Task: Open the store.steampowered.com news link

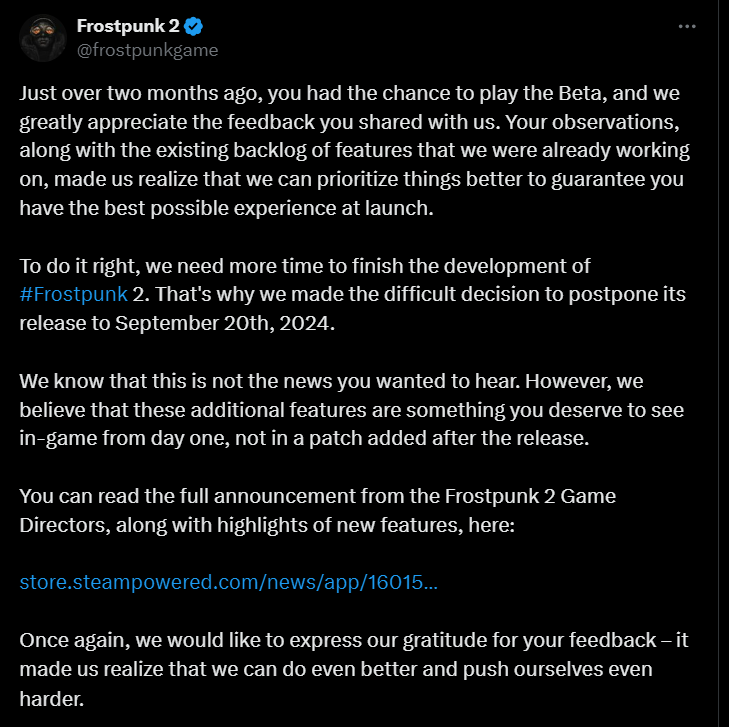Action: [x=228, y=582]
